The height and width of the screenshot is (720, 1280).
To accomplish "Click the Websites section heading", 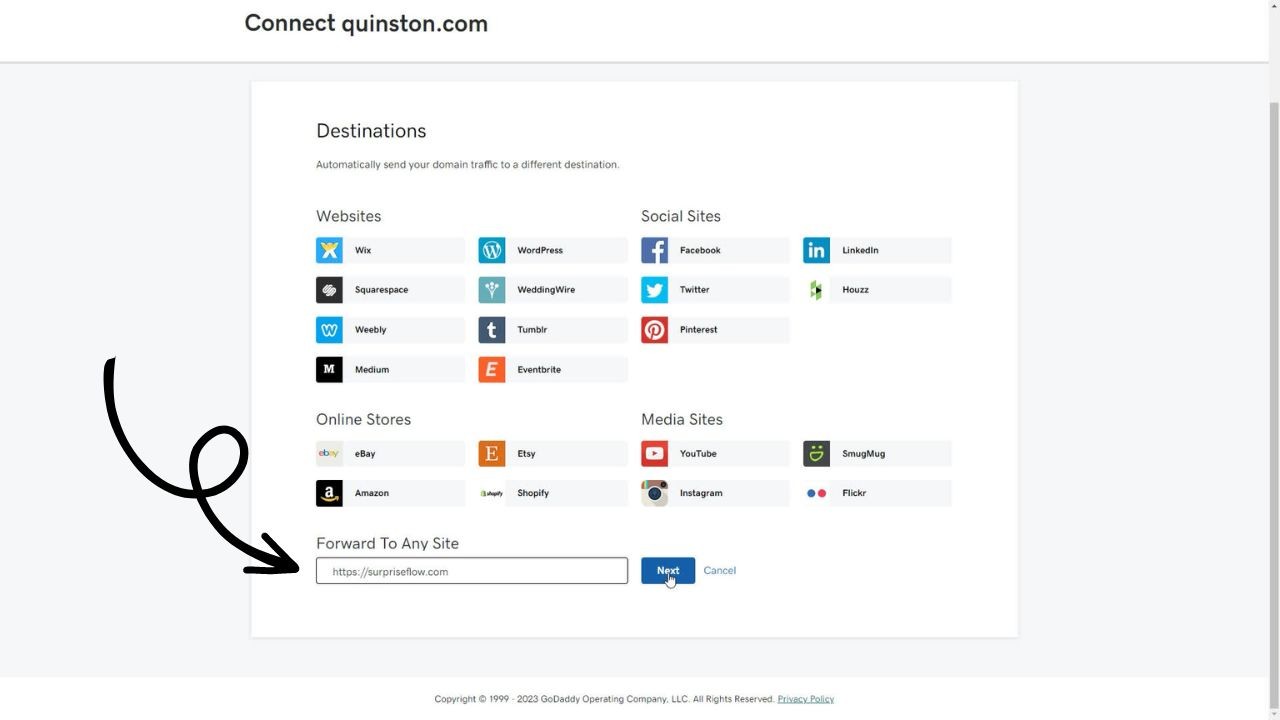I will pyautogui.click(x=348, y=216).
